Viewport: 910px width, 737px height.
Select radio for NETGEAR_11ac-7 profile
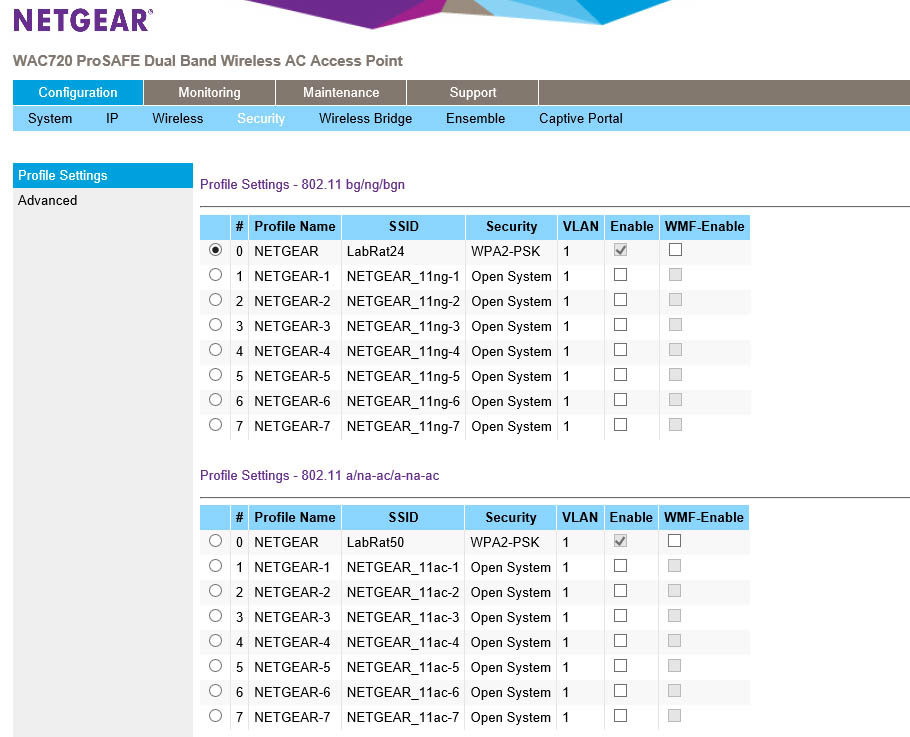pyautogui.click(x=215, y=715)
